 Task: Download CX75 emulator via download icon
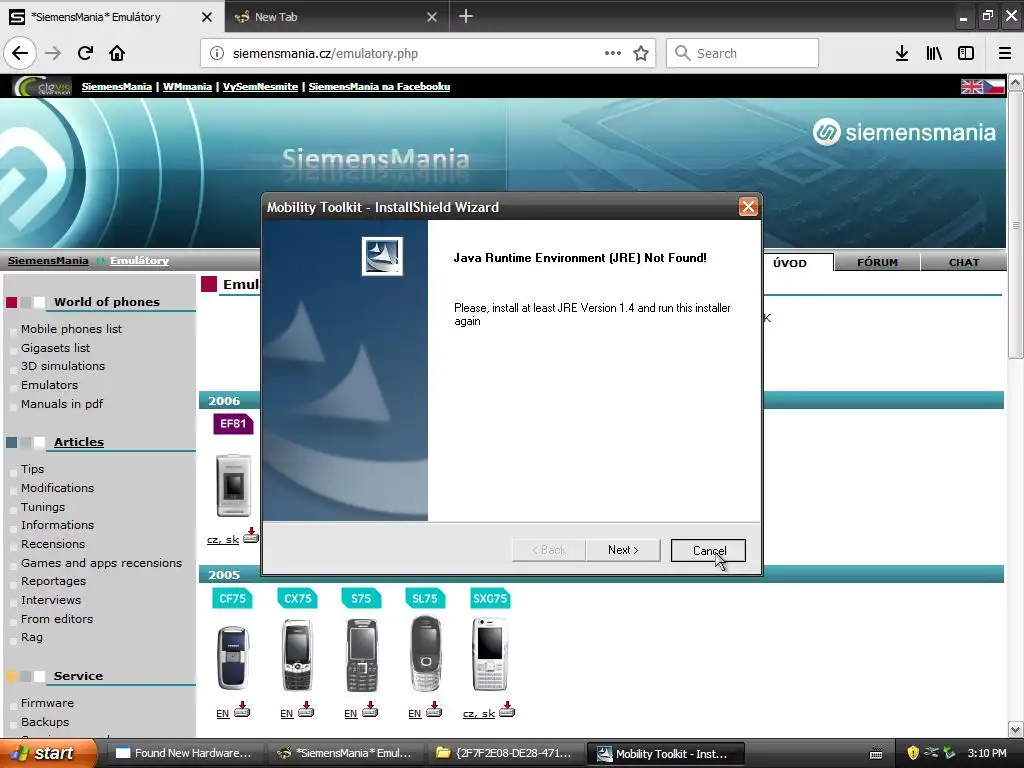click(x=306, y=709)
